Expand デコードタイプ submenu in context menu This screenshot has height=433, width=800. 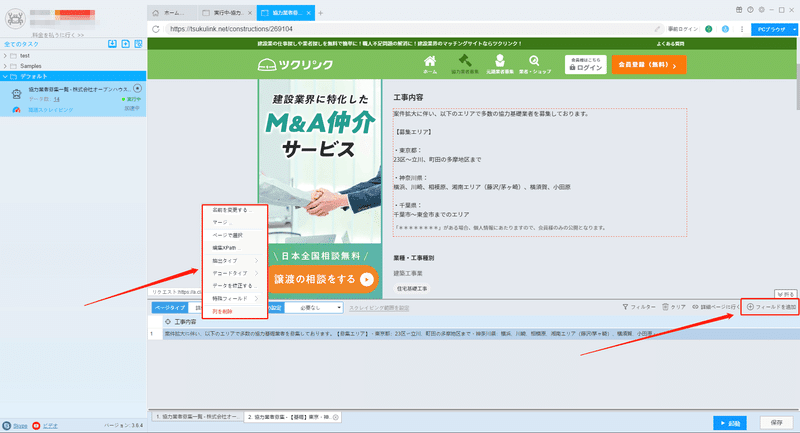point(235,273)
